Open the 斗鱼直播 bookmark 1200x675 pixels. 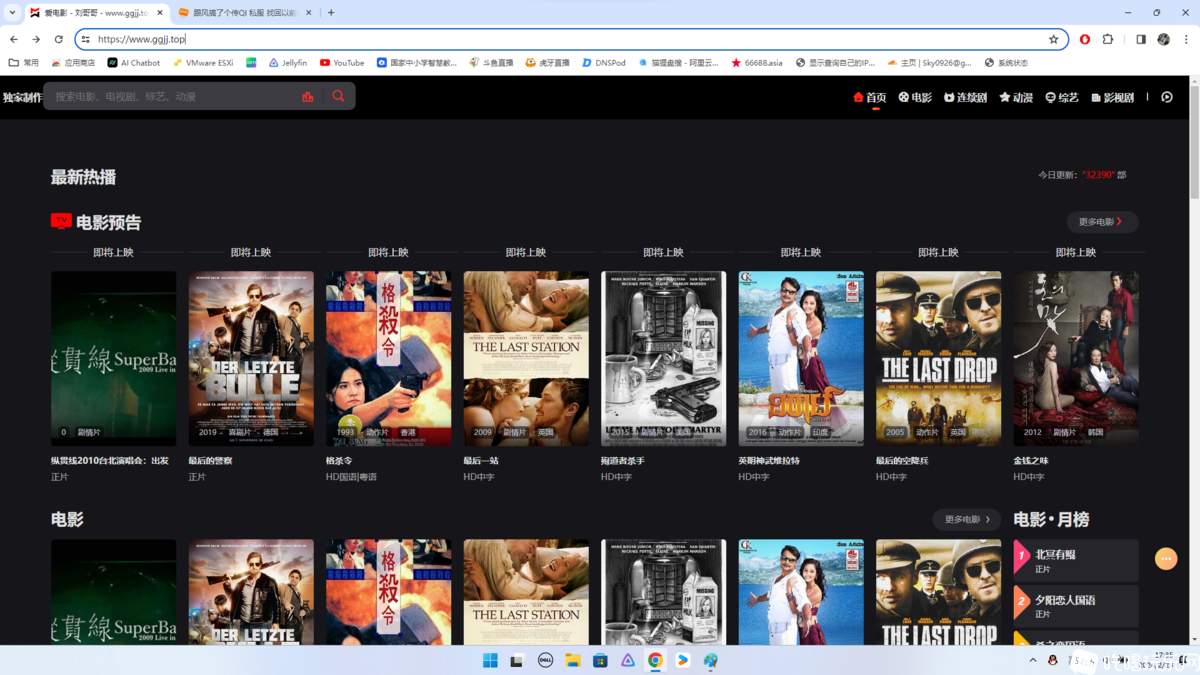tap(491, 62)
